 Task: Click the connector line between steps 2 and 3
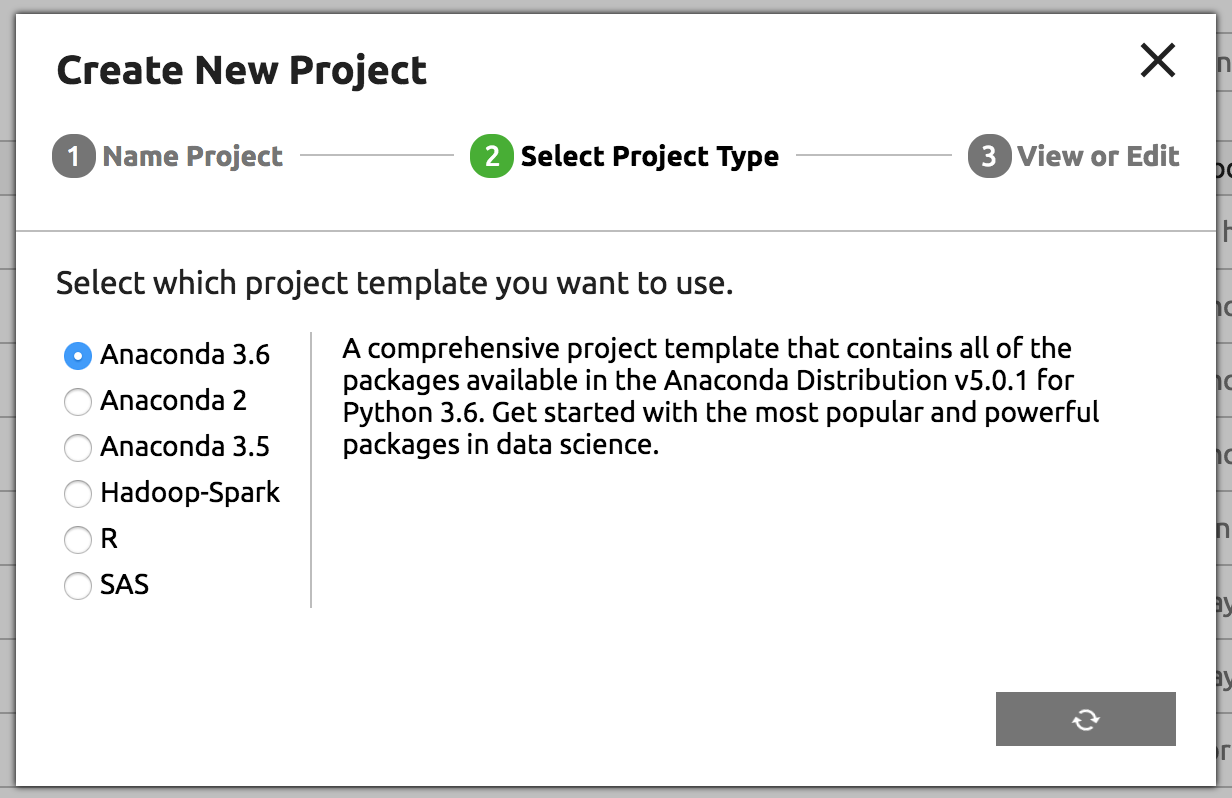(x=873, y=156)
